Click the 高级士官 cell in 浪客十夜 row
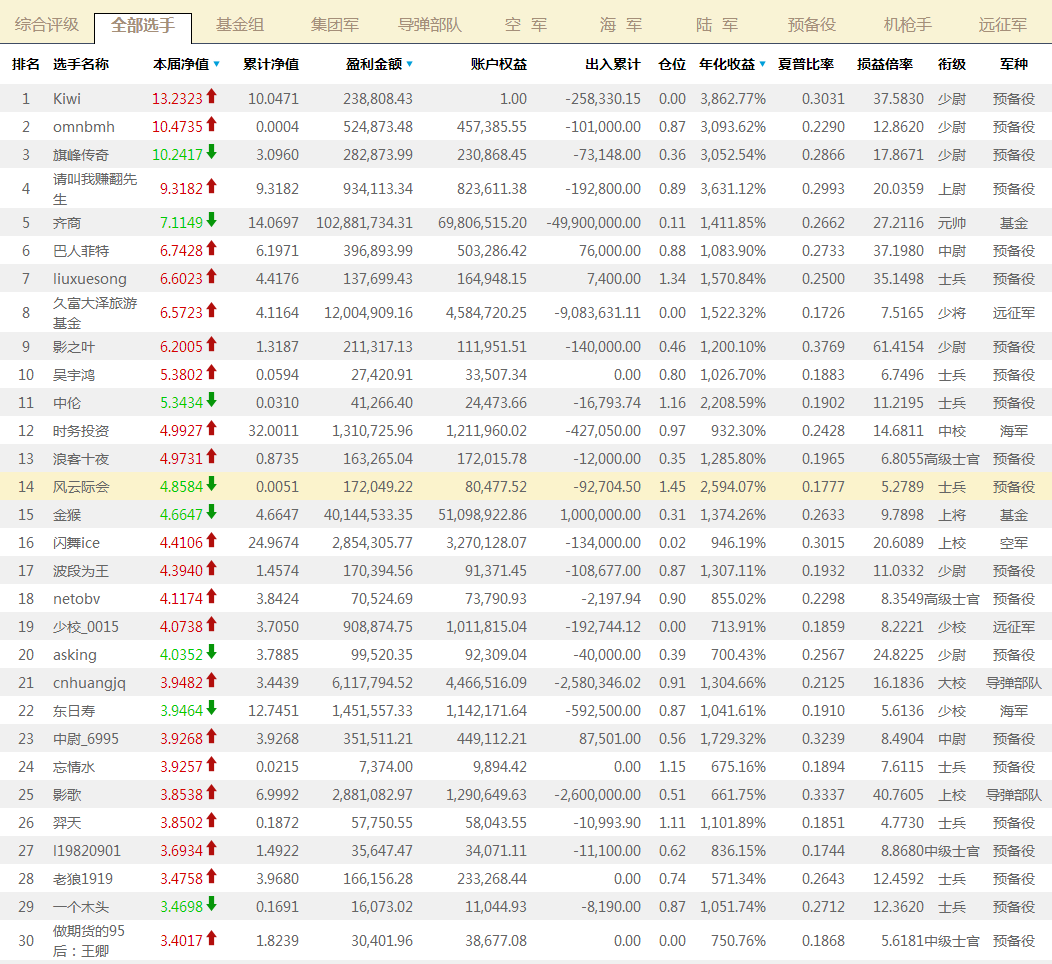 click(x=952, y=460)
